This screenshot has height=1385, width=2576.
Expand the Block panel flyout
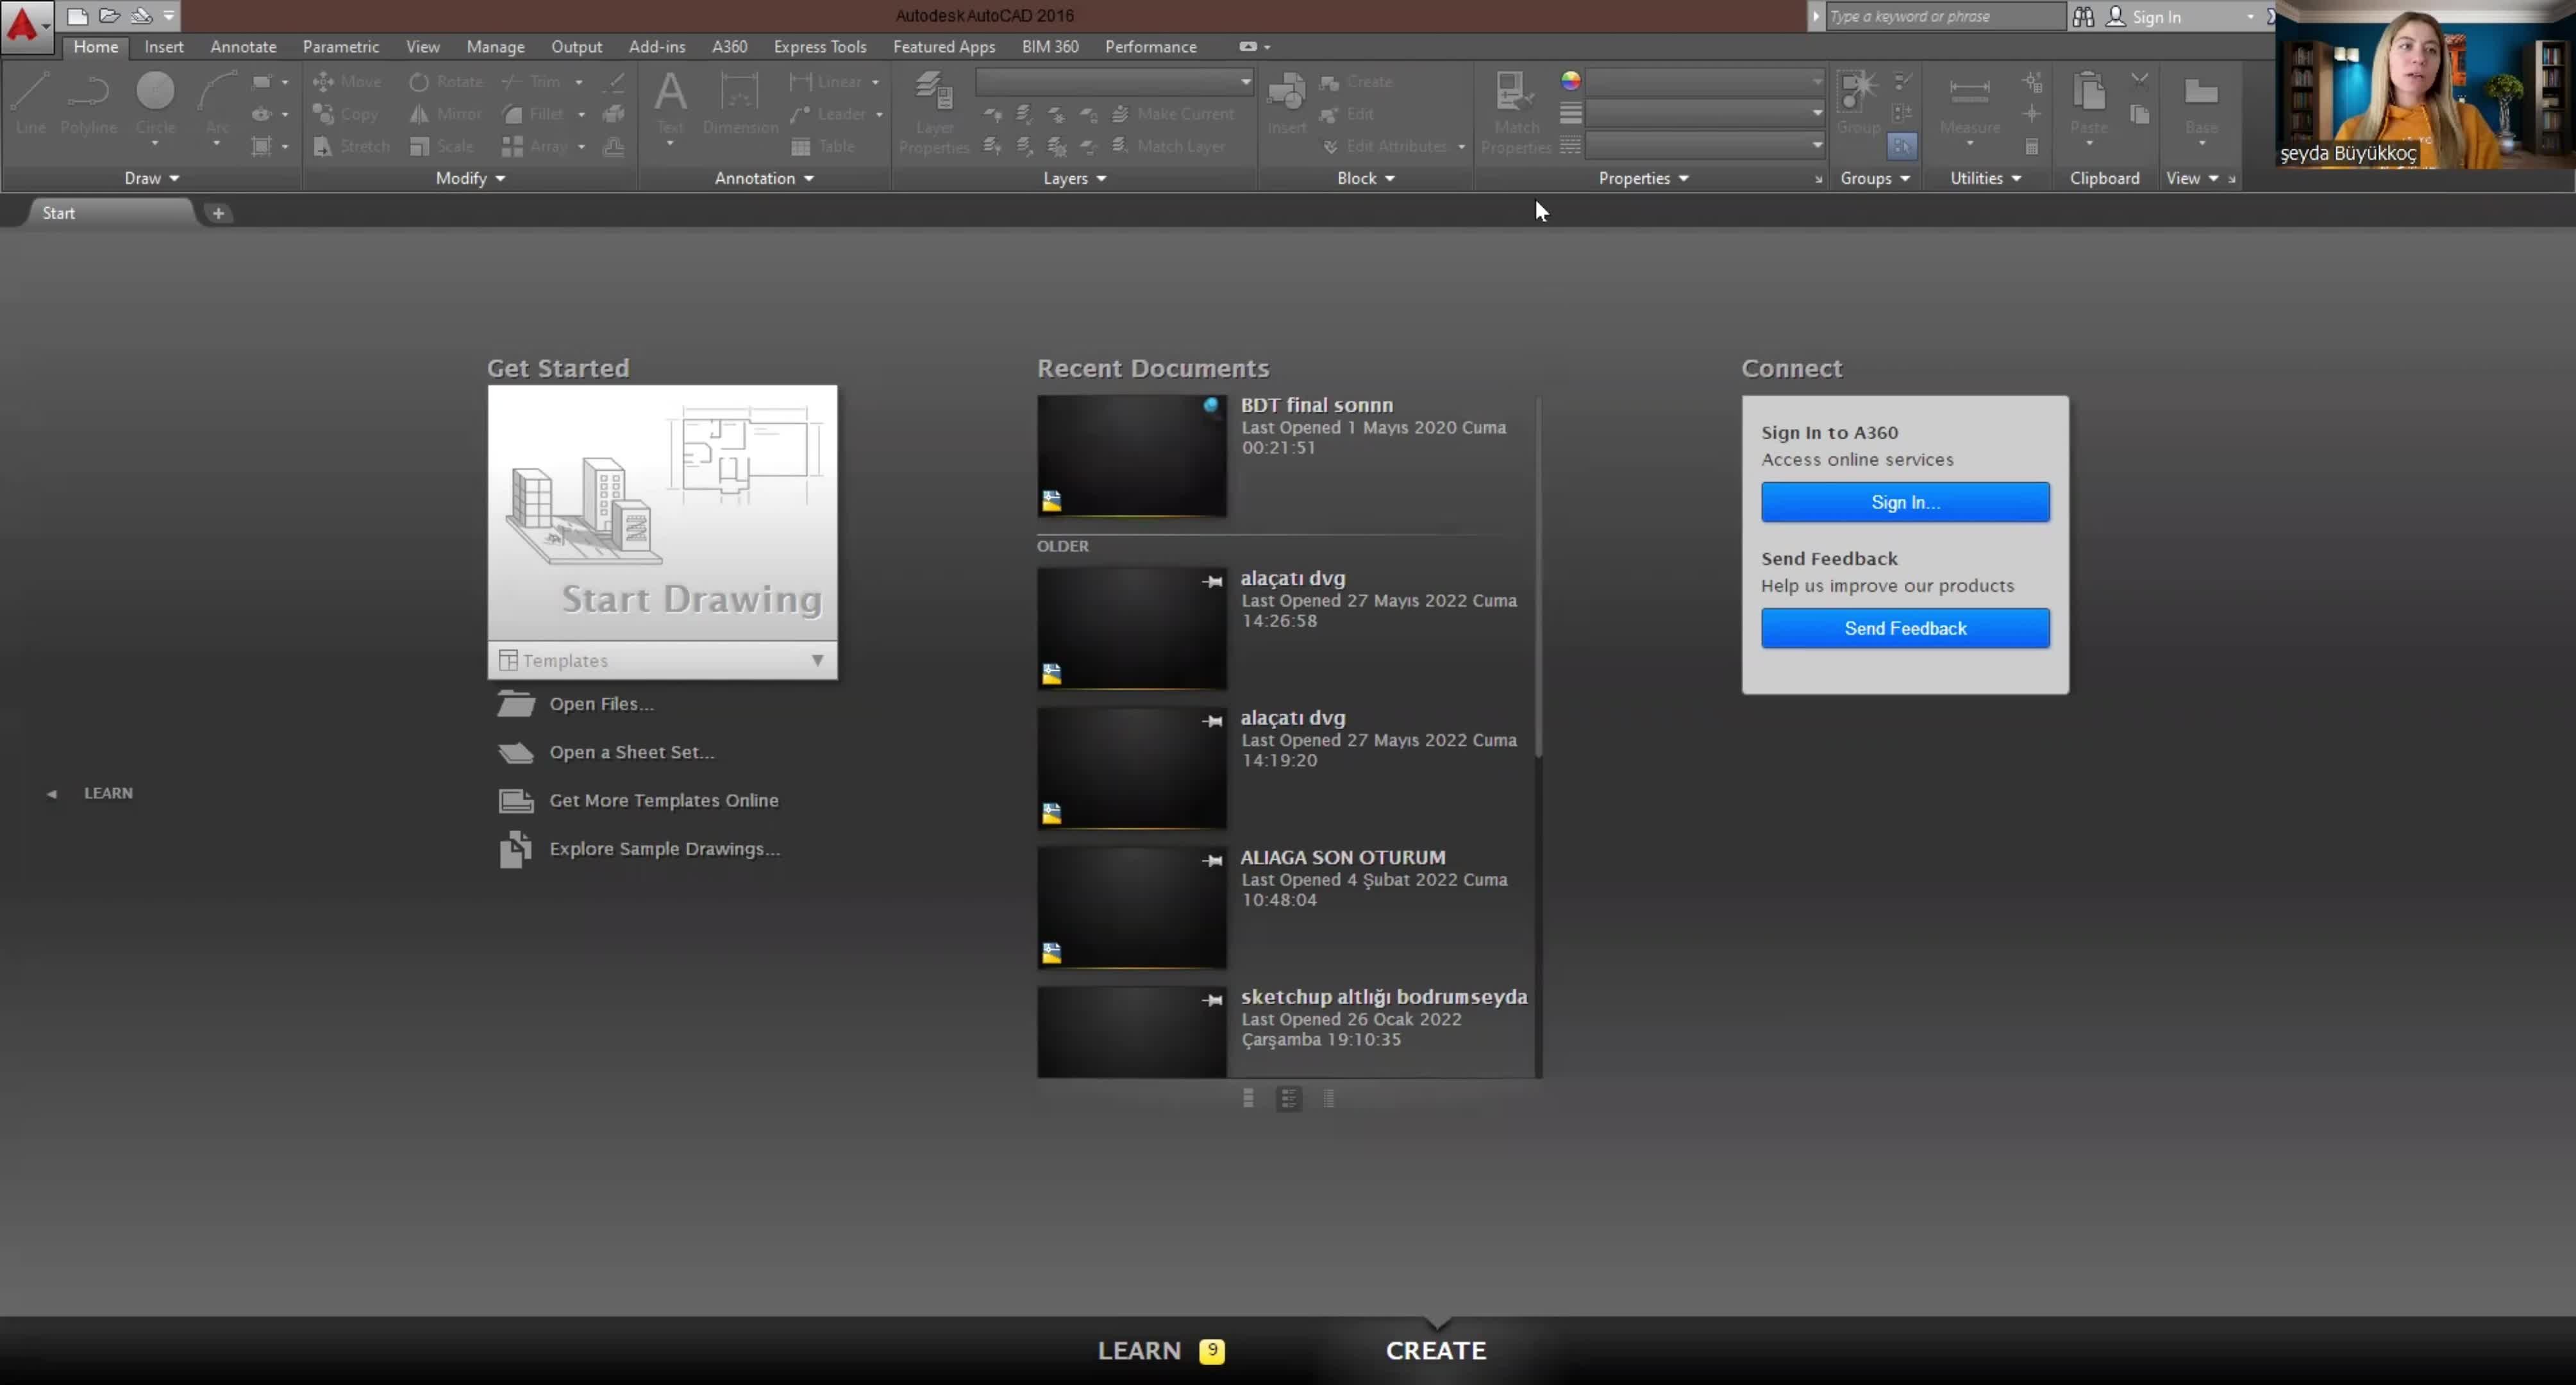(x=1366, y=178)
